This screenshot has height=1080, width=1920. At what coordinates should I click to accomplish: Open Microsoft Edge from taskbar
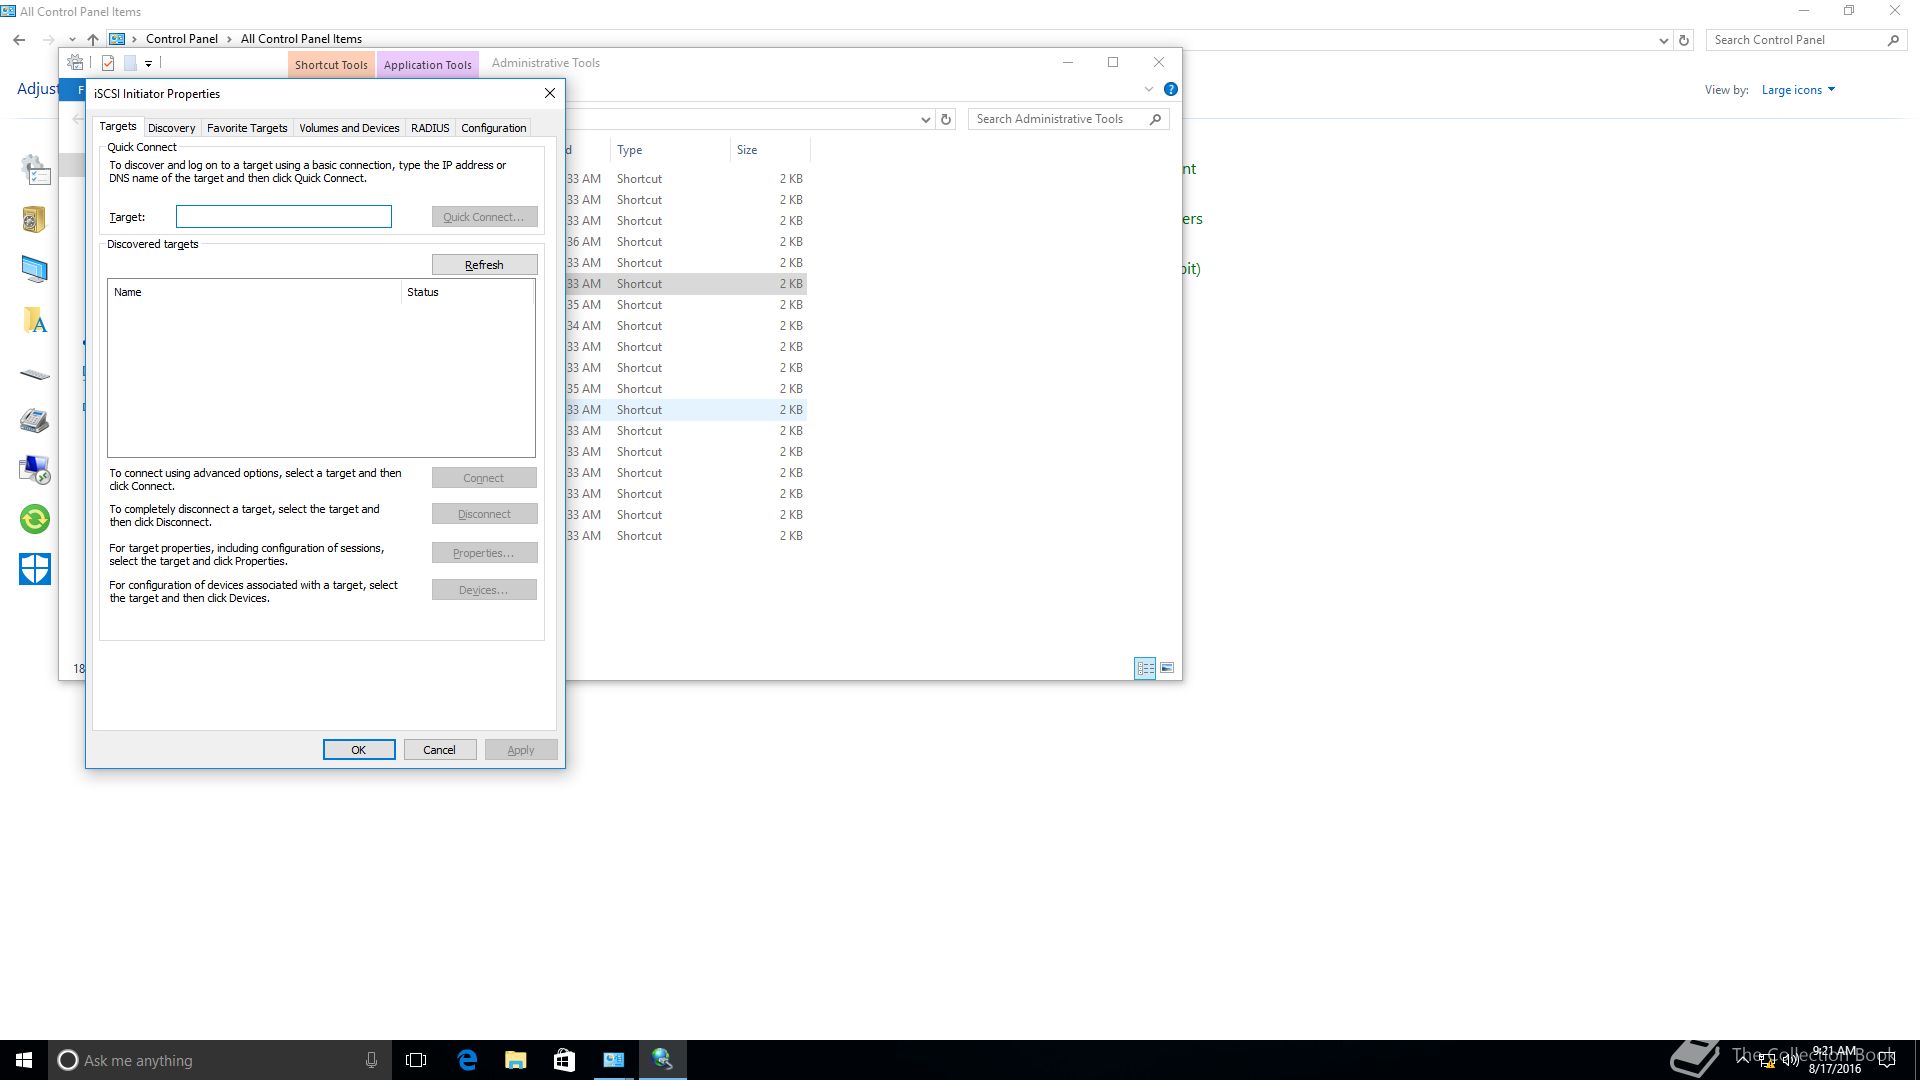(467, 1060)
